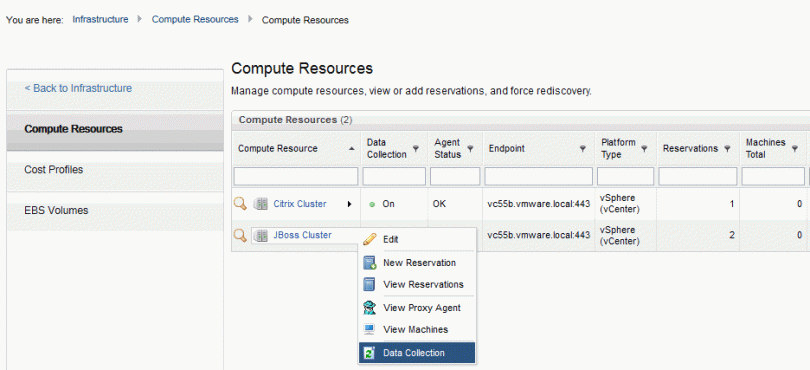Click the OK agent status for Citrix Cluster
This screenshot has height=370, width=810.
(x=440, y=204)
